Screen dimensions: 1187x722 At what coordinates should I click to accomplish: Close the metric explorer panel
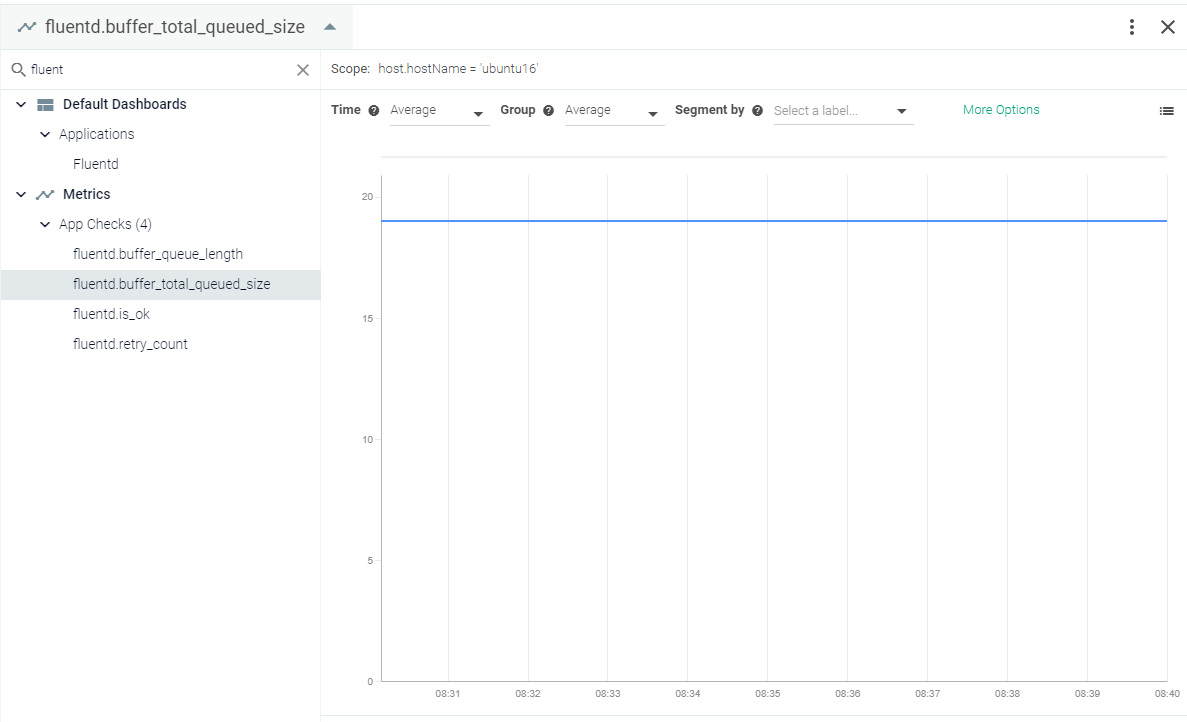pos(1168,27)
